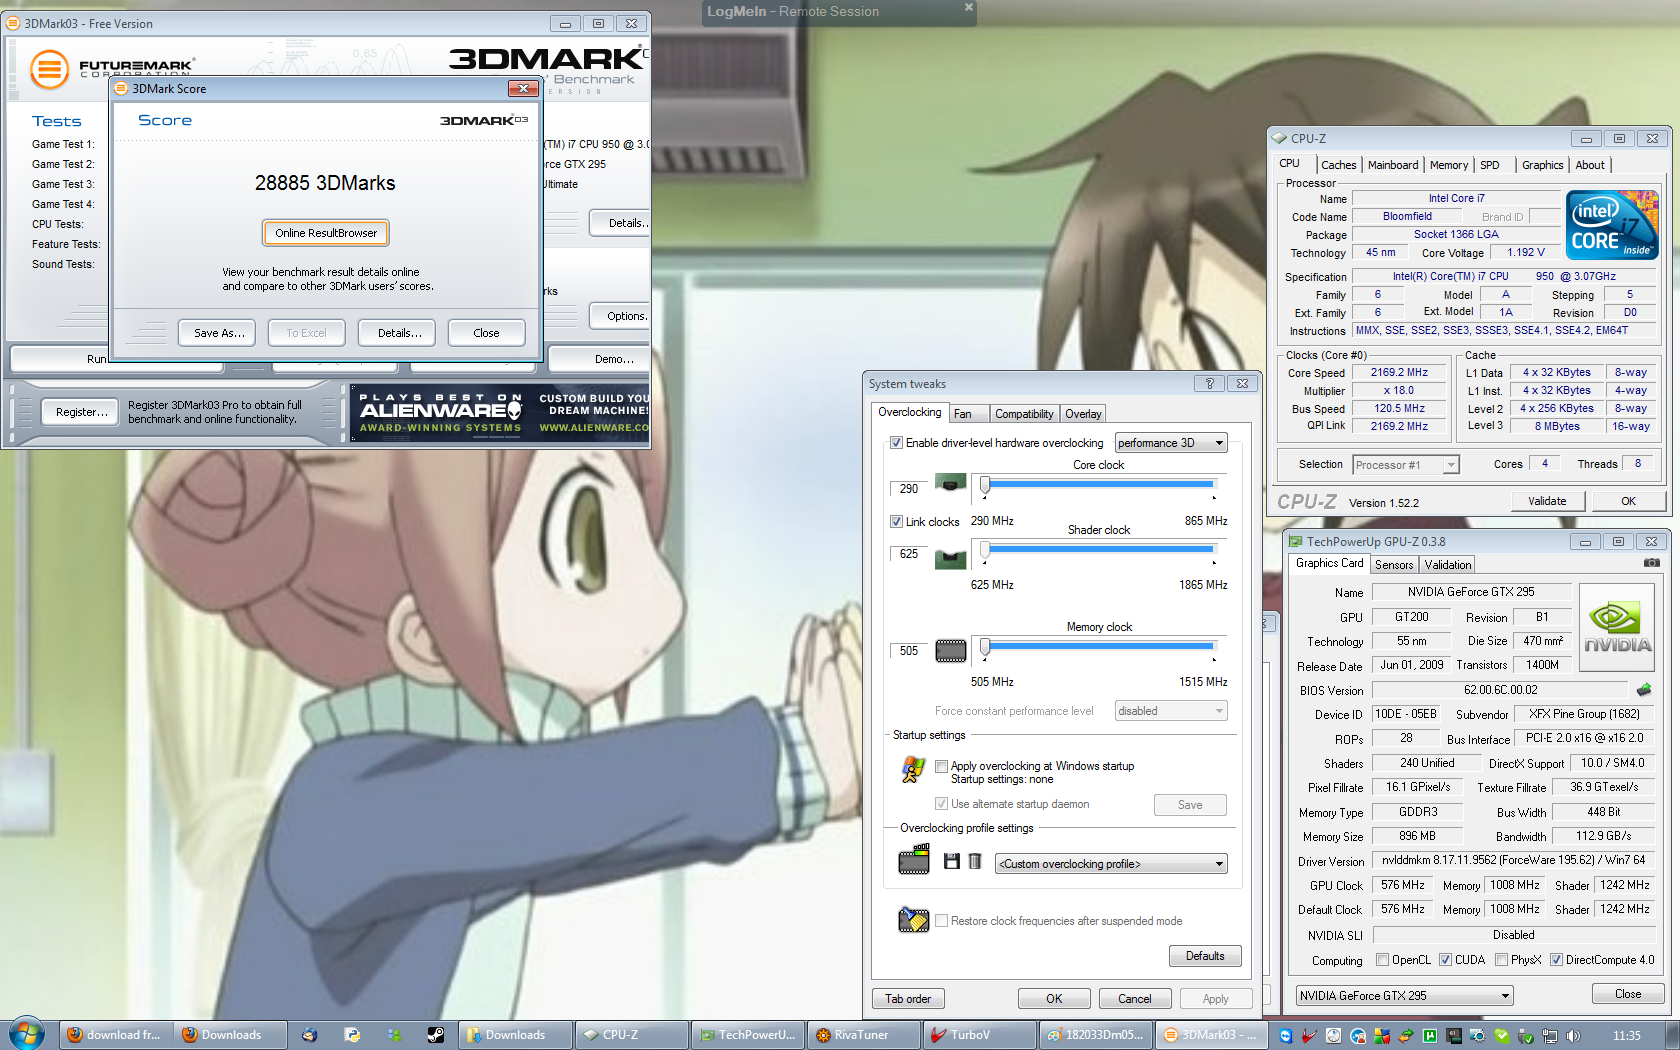Click the Windows startup settings icon
This screenshot has width=1680, height=1050.
click(x=913, y=769)
